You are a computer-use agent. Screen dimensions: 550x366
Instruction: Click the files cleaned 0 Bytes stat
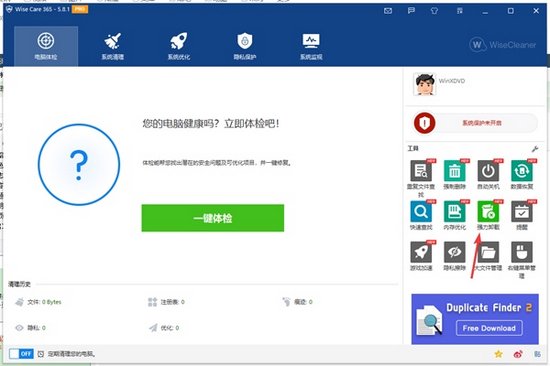(x=38, y=302)
